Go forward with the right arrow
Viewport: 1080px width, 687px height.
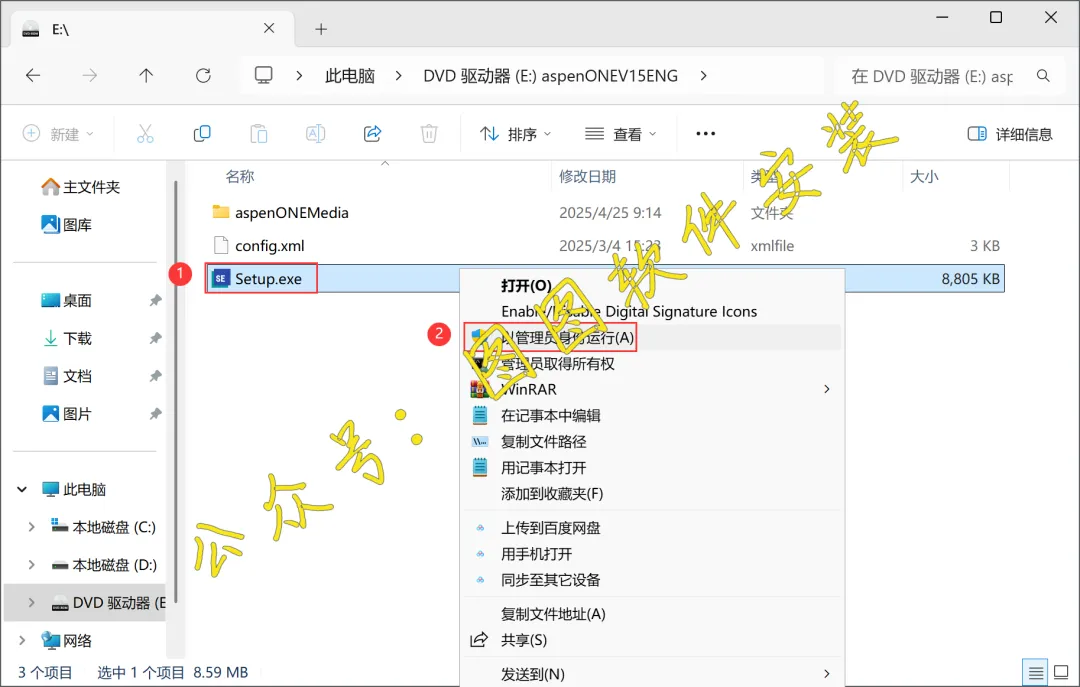(x=90, y=76)
